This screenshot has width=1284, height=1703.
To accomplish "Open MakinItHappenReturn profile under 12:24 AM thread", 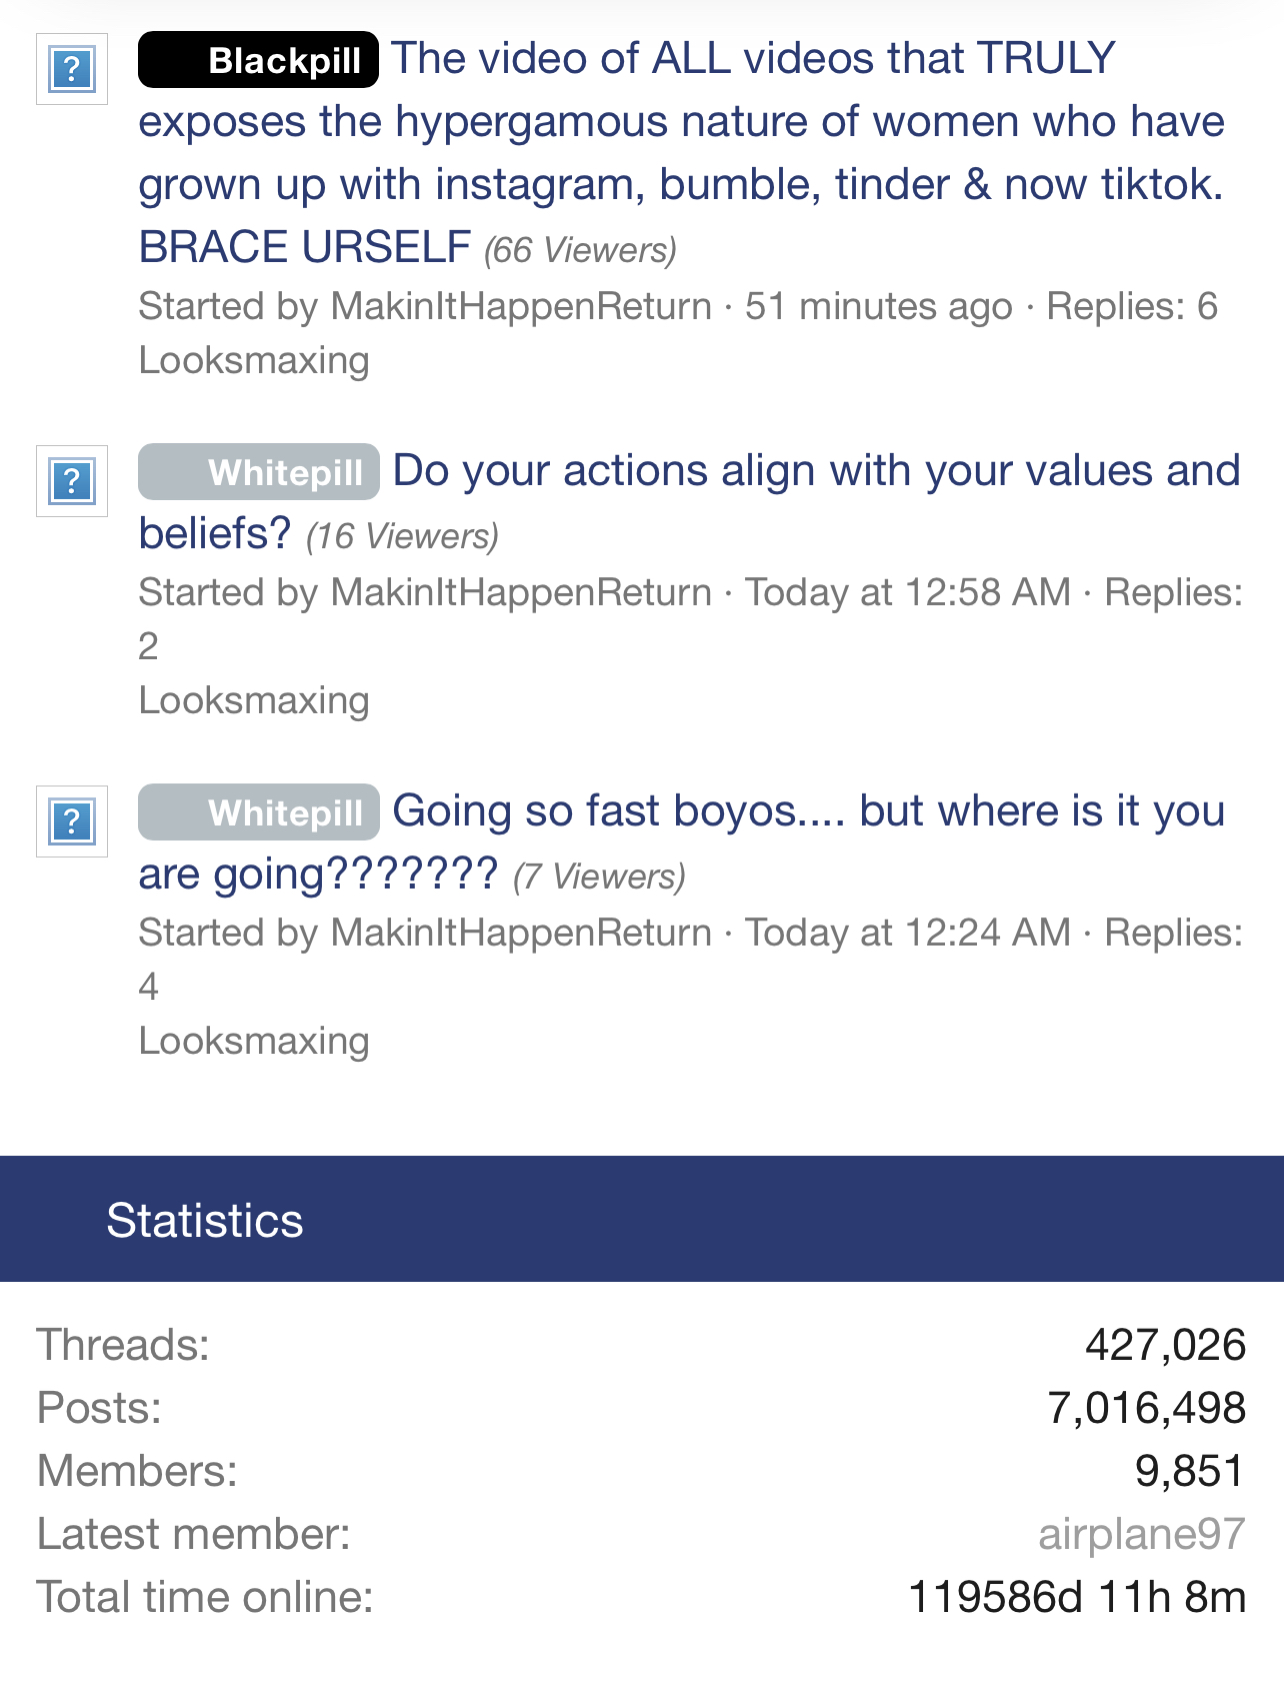I will [521, 932].
